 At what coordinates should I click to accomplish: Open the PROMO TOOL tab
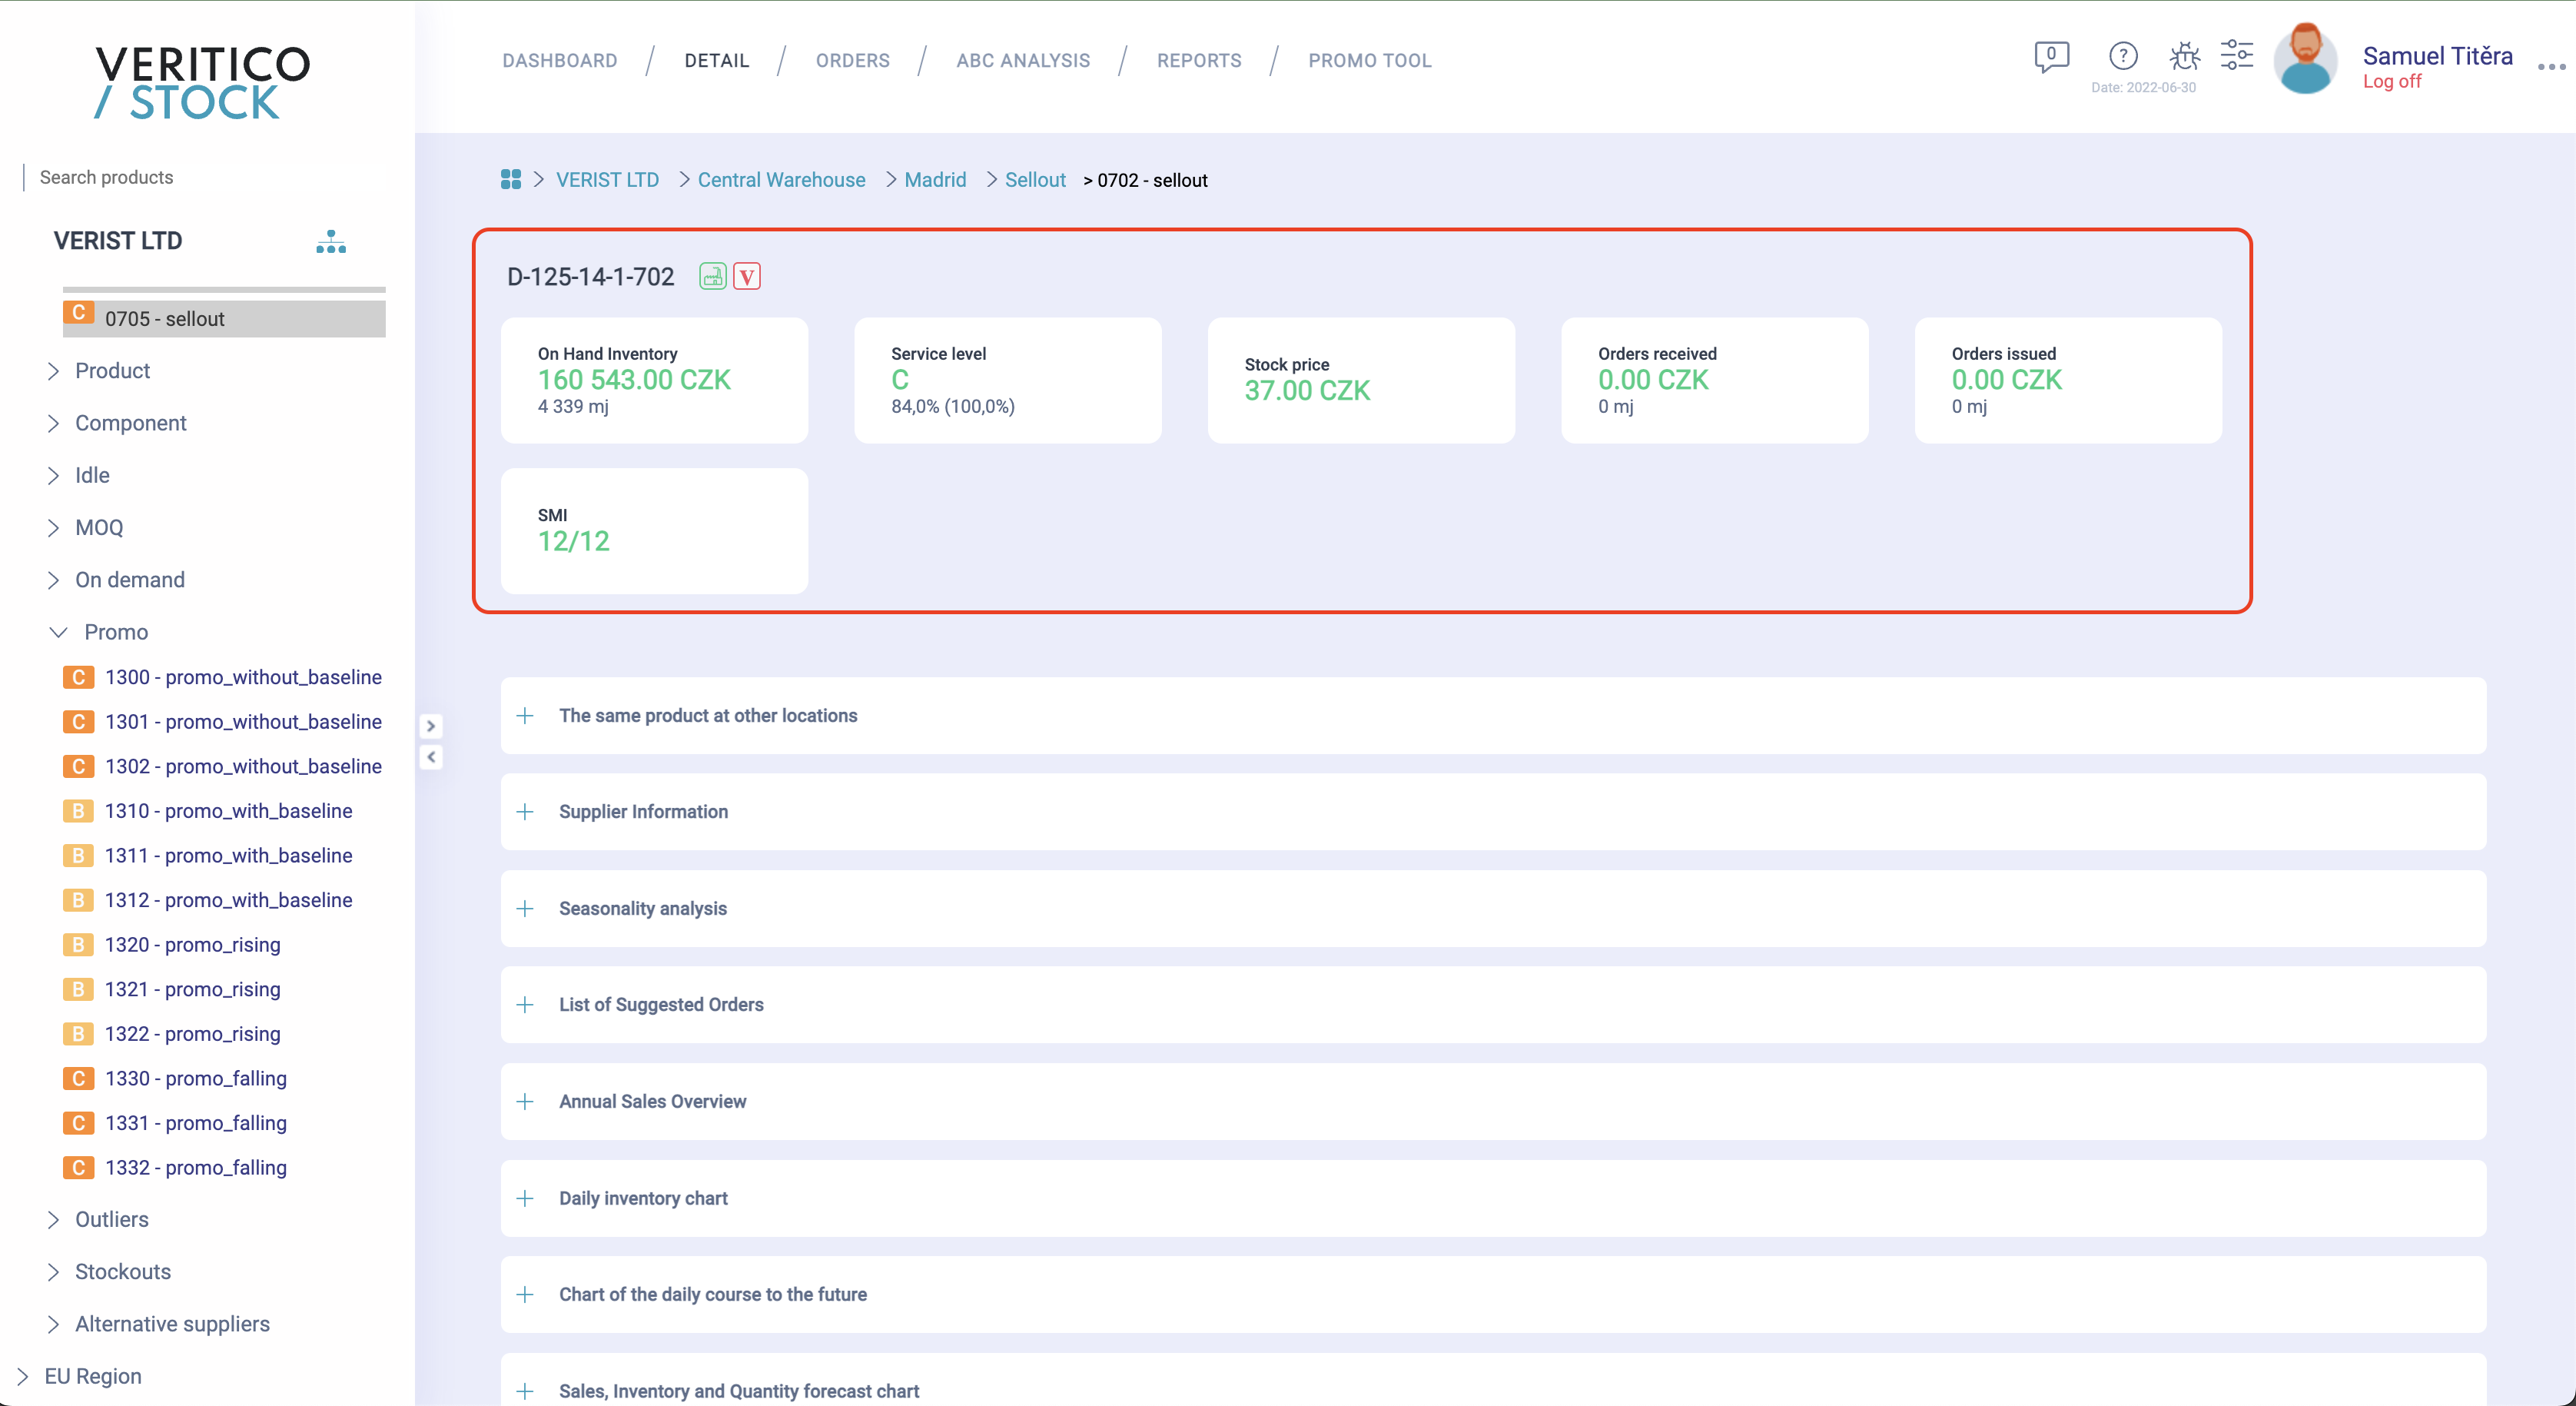[1369, 60]
